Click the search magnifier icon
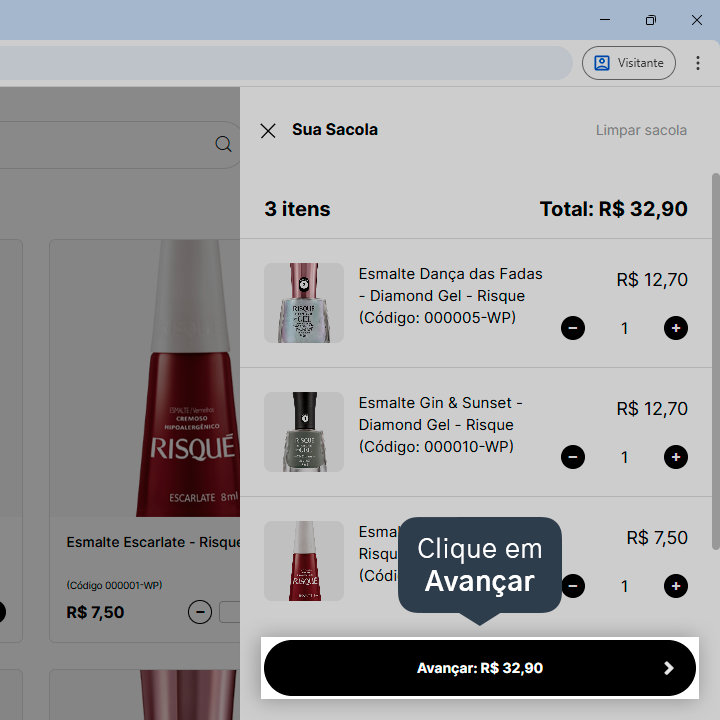 click(223, 144)
